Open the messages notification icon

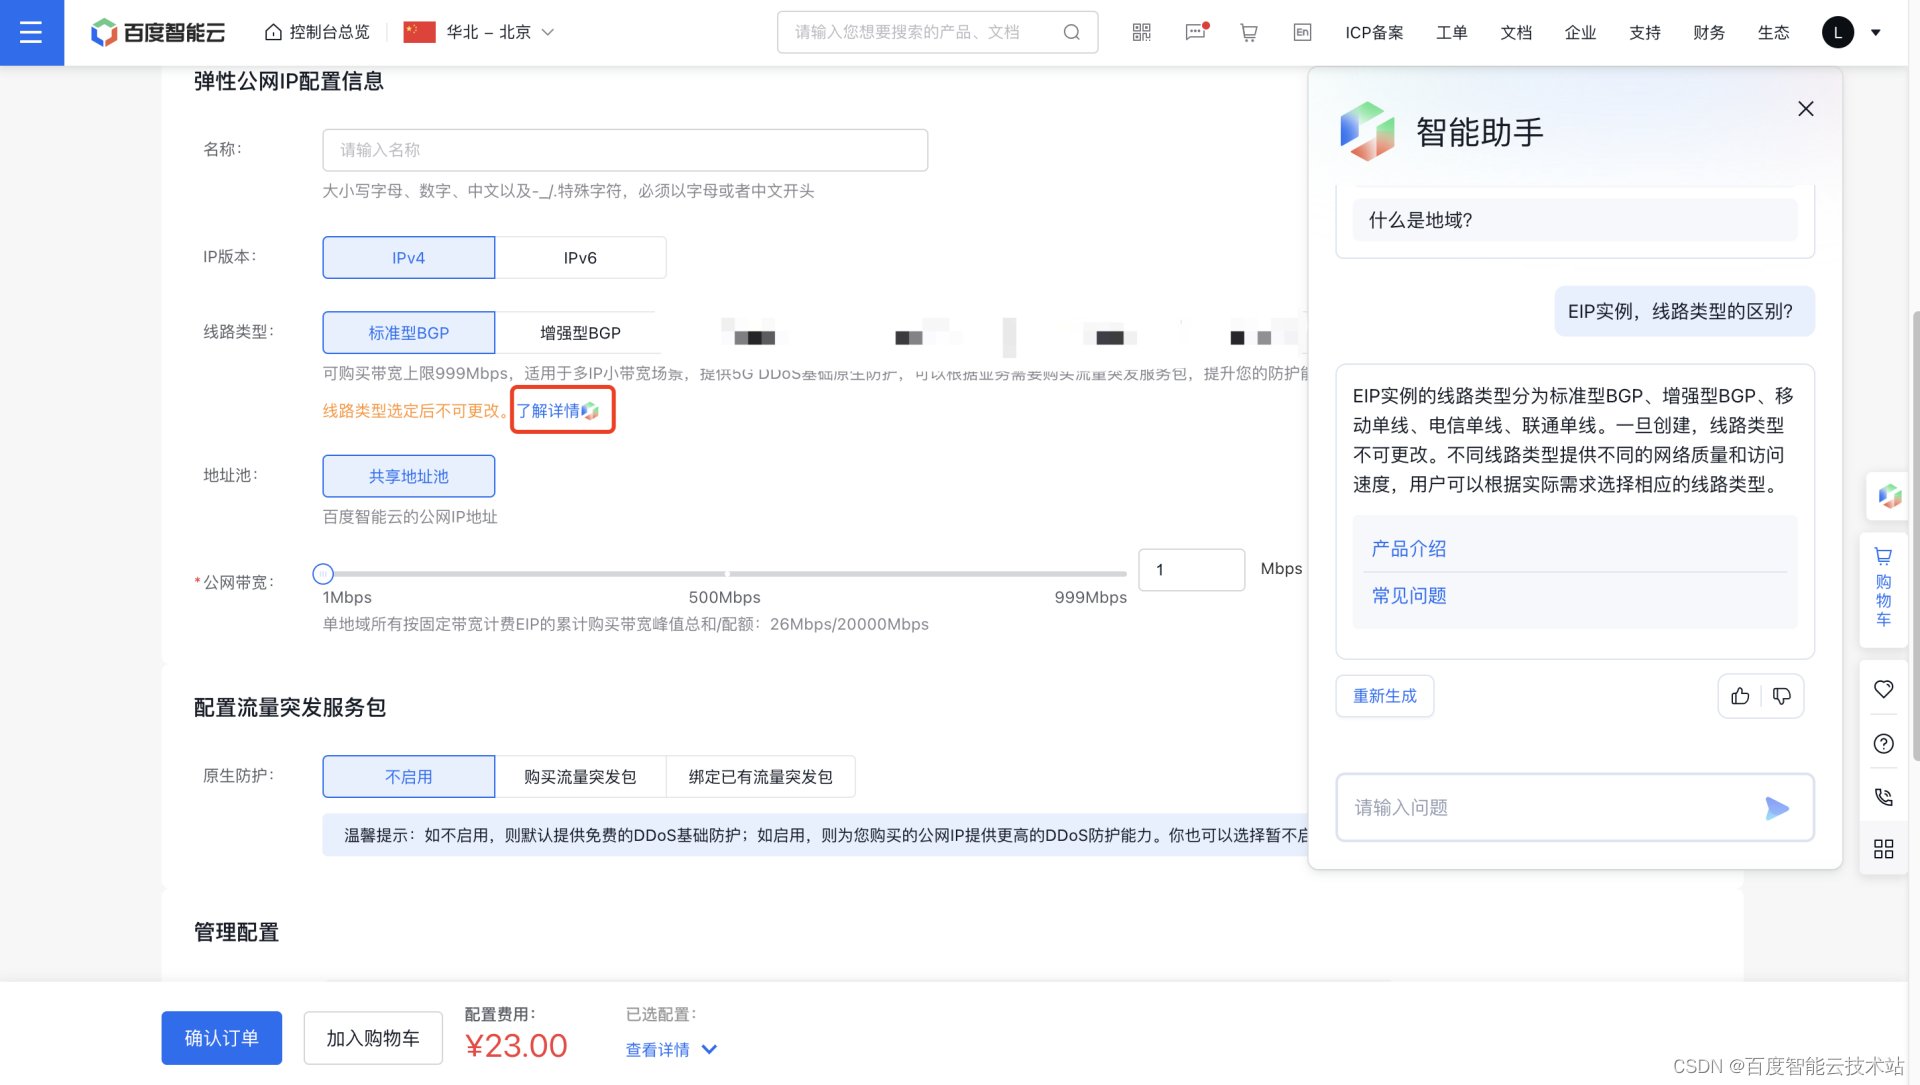(1196, 32)
